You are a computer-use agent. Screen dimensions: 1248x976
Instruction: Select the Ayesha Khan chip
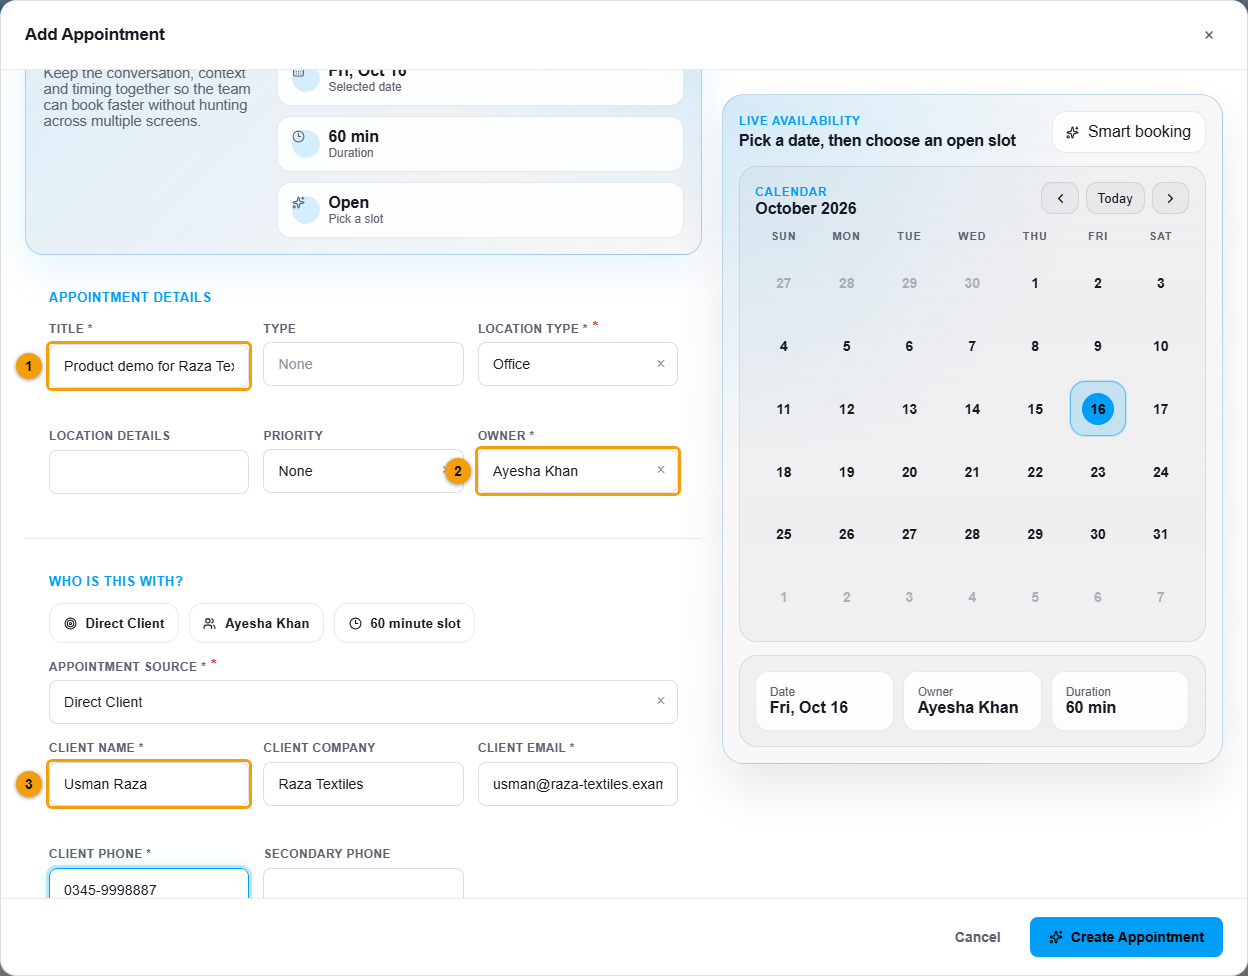[x=256, y=623]
